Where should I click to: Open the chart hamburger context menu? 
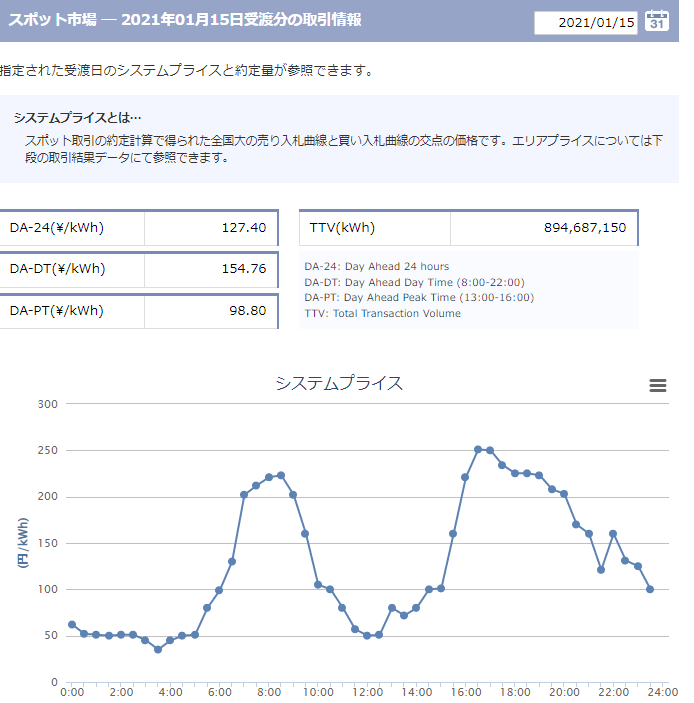(x=658, y=385)
